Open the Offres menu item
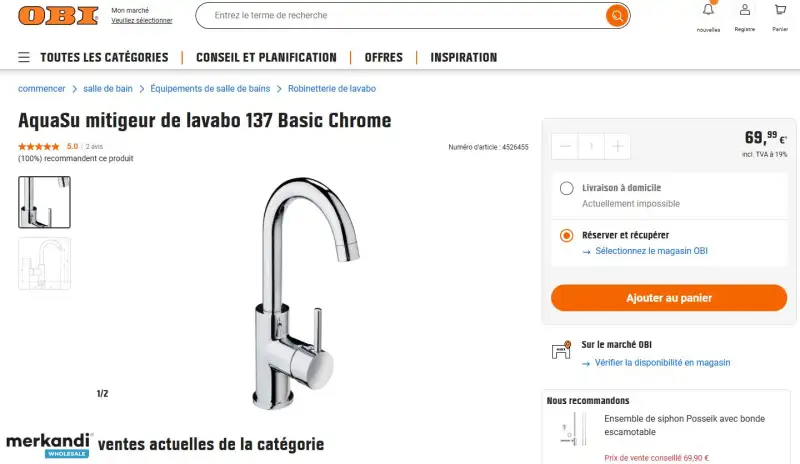This screenshot has width=800, height=464. (384, 57)
